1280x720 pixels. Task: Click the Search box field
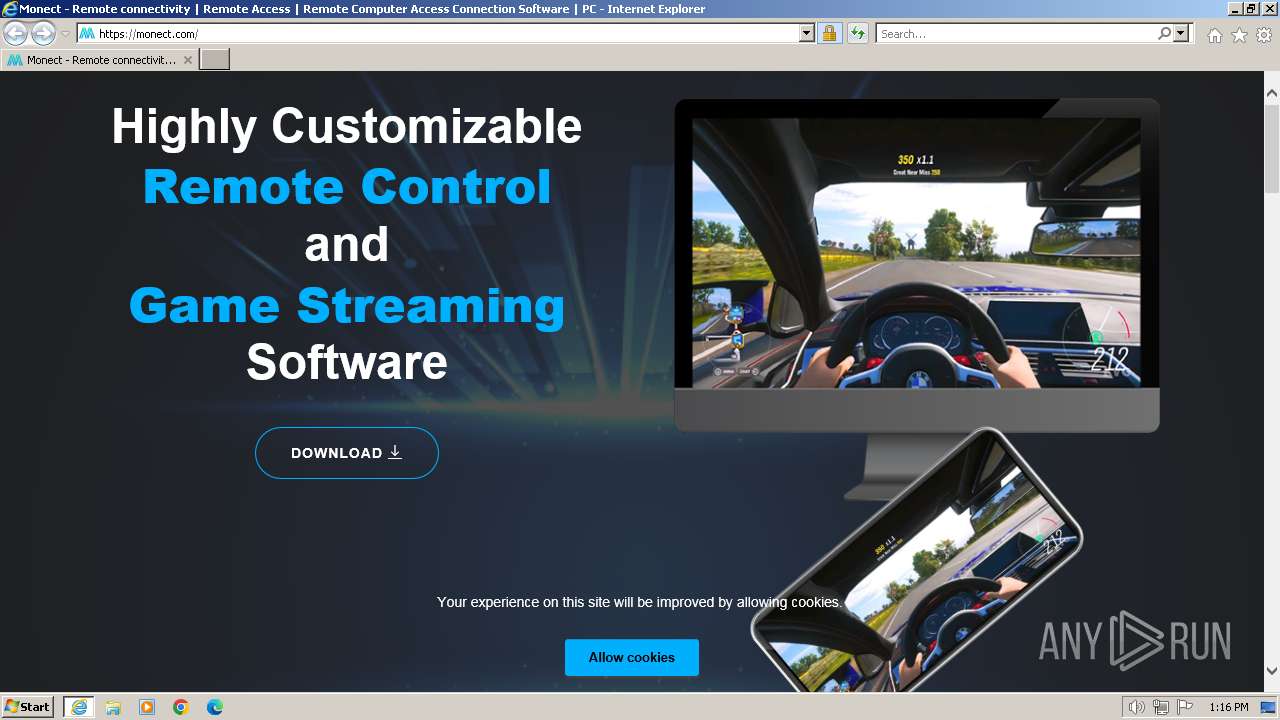[x=1017, y=34]
